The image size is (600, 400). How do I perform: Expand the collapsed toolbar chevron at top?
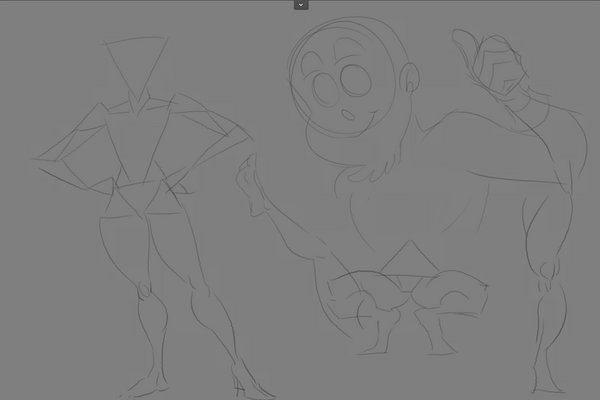coord(301,5)
